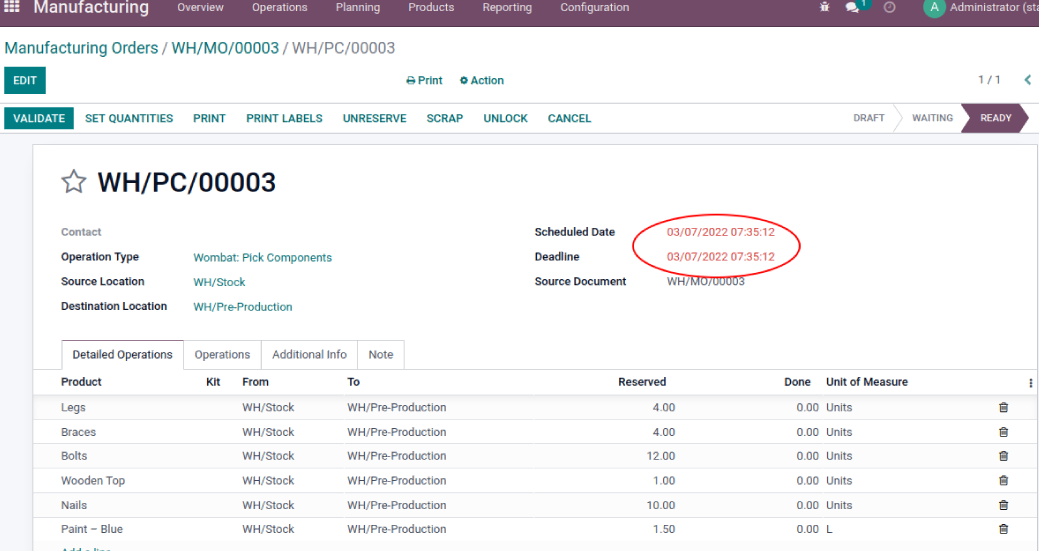The height and width of the screenshot is (551, 1039).
Task: Click the EDIT button
Action: click(x=25, y=80)
